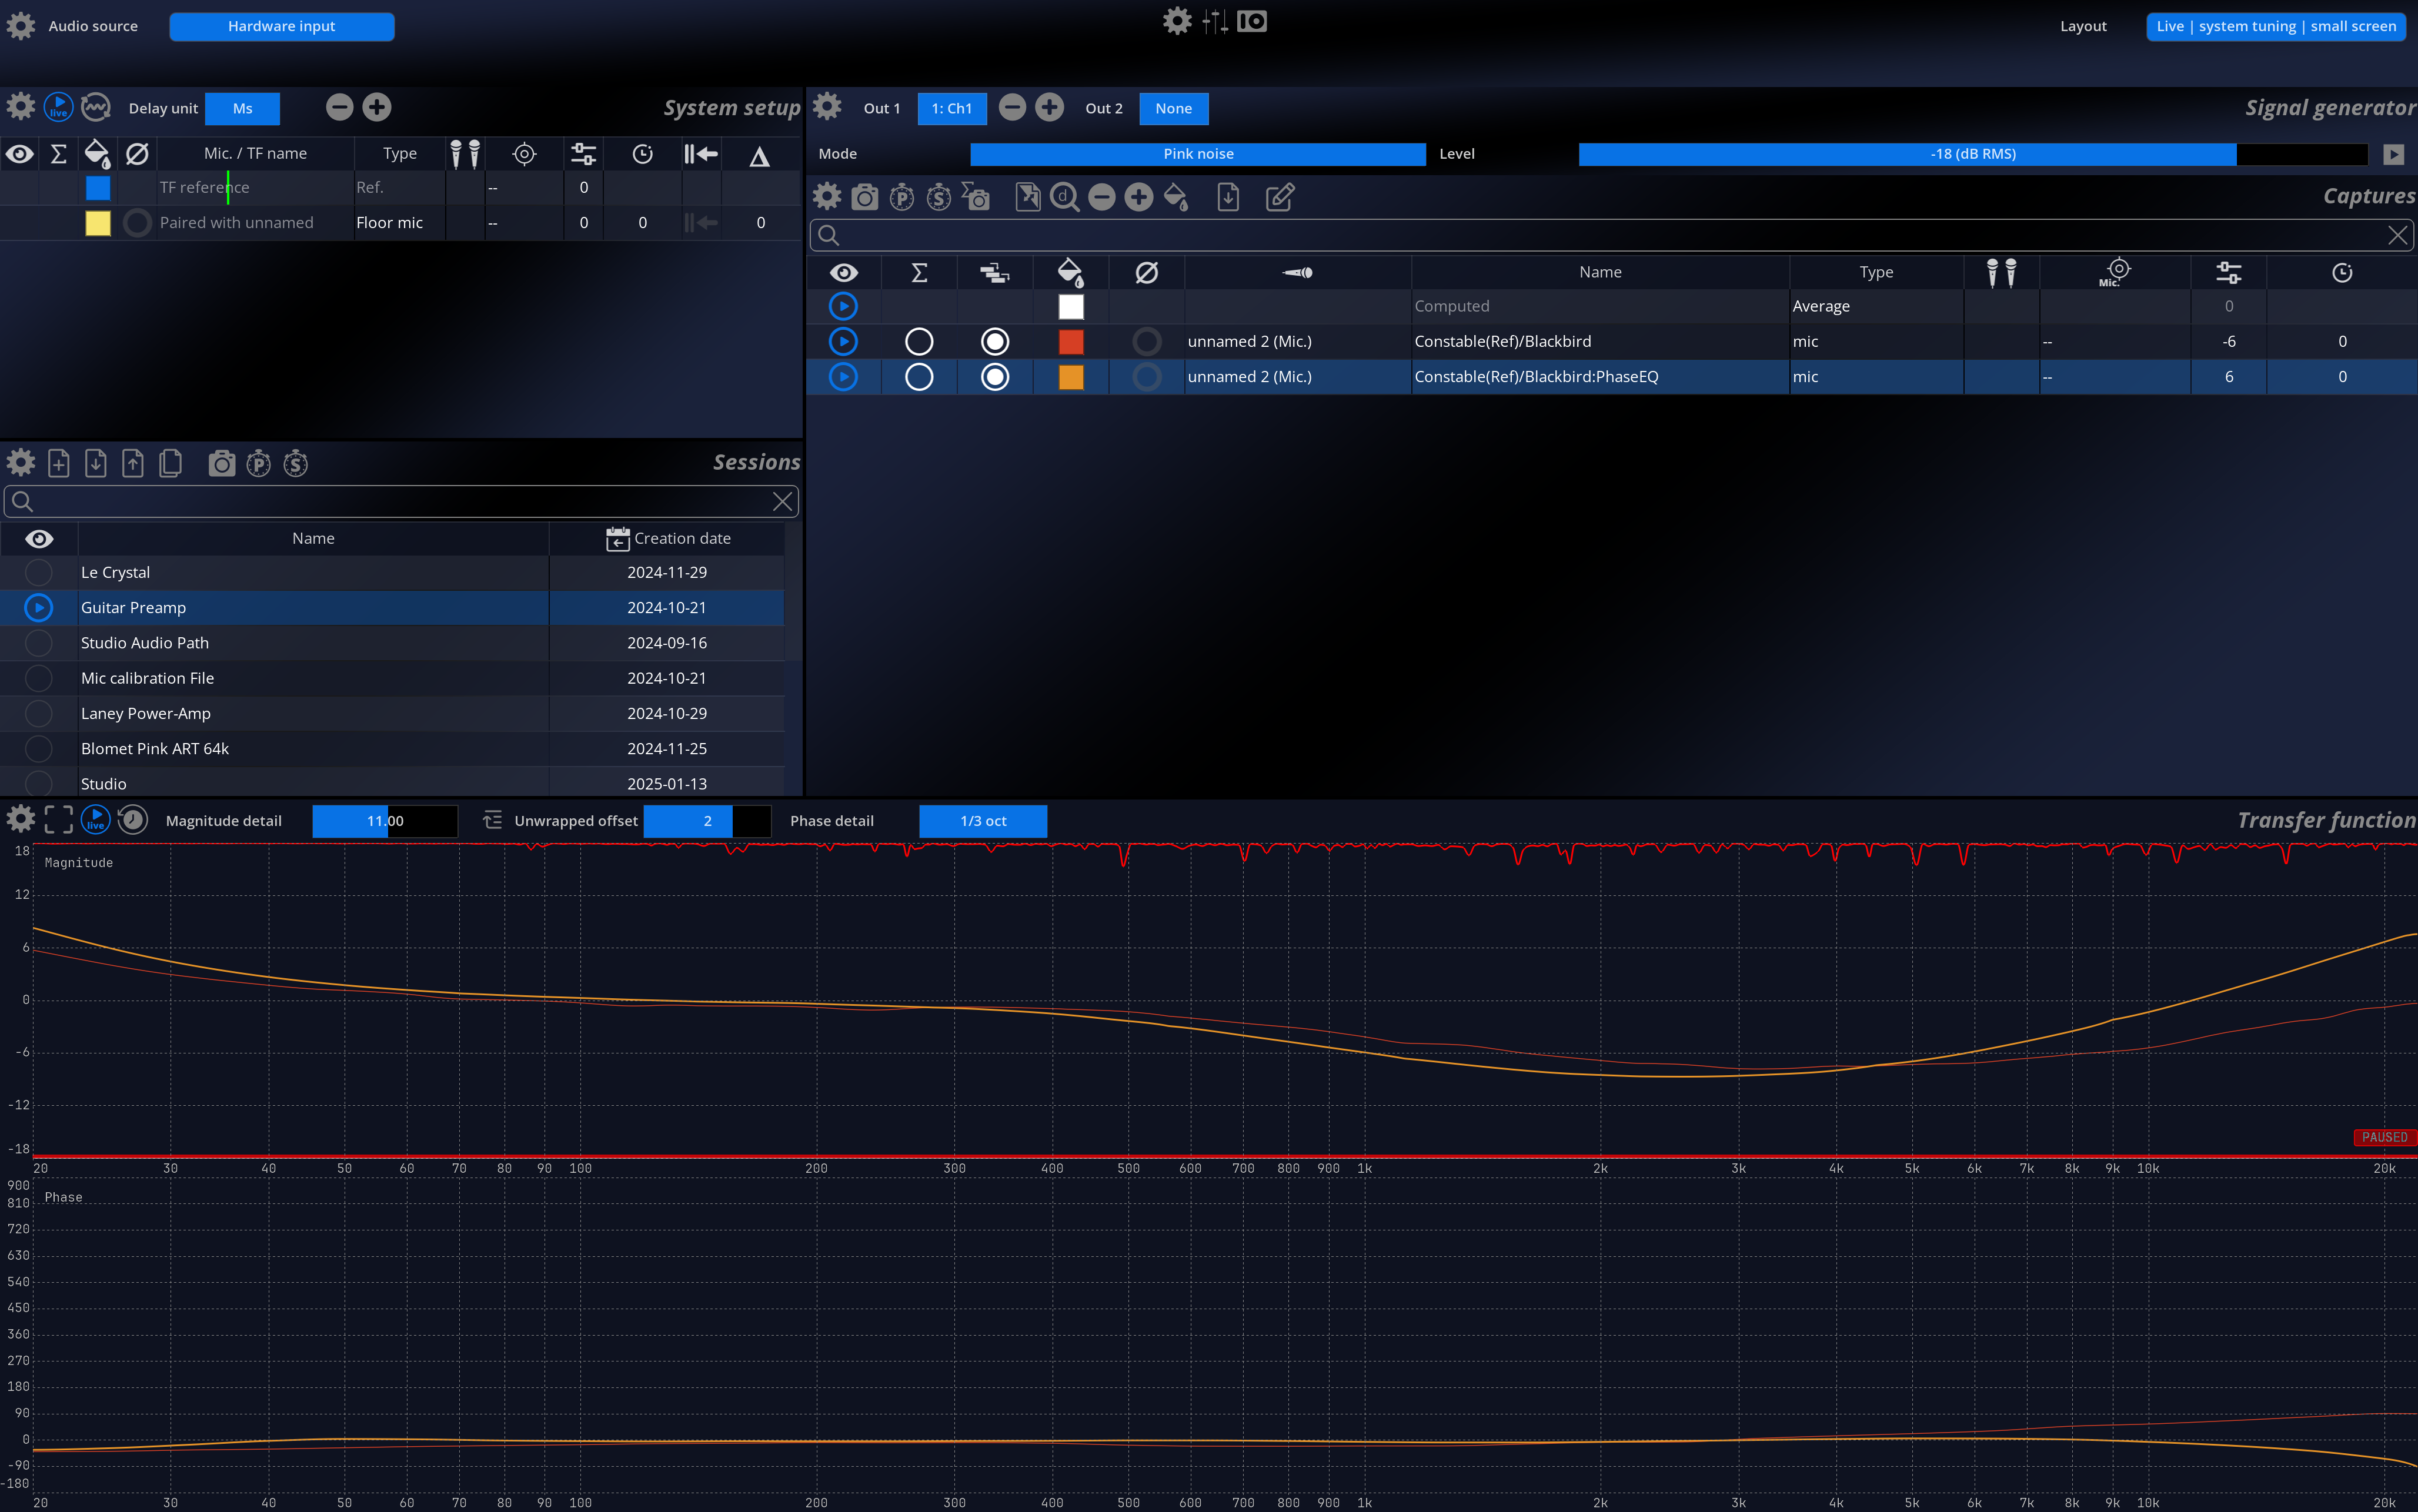Screen dimensions: 2418x1512
Task: Open the mixer sliders icon in top center
Action: pyautogui.click(x=1215, y=21)
